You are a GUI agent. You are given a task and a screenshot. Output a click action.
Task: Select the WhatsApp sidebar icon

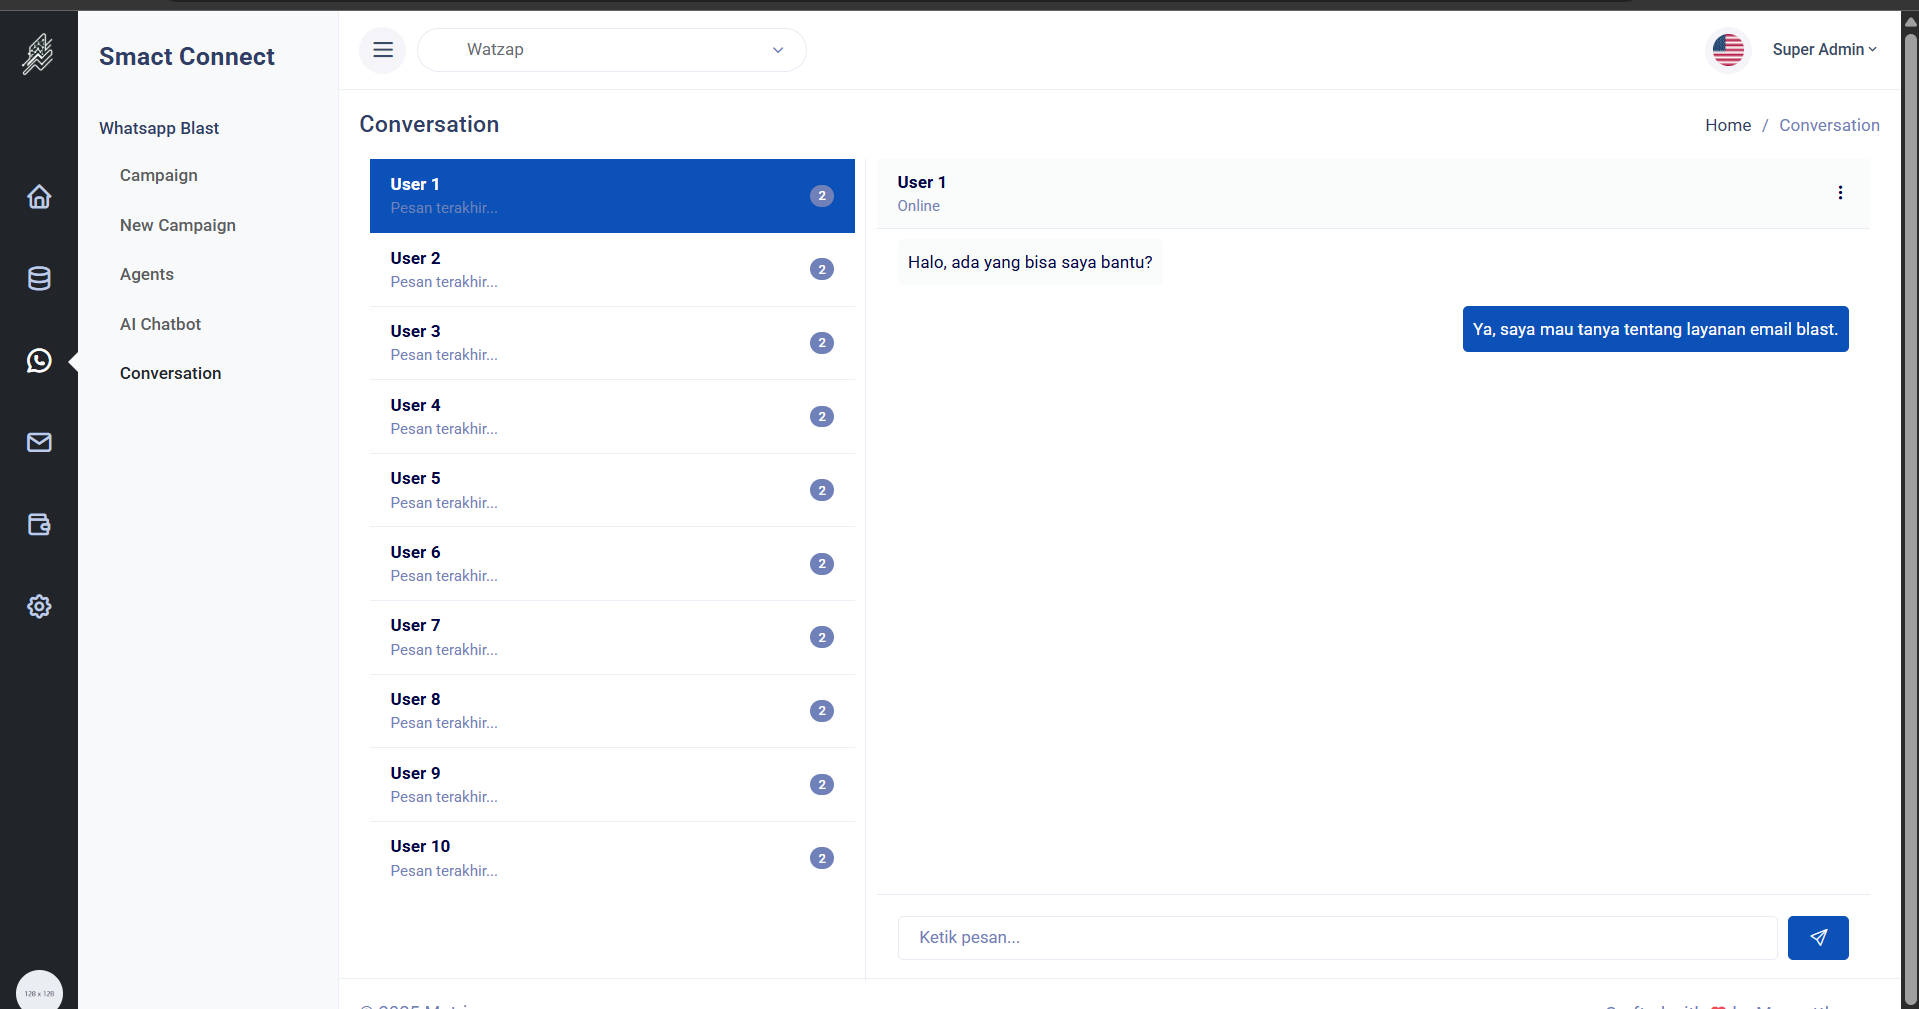tap(39, 361)
